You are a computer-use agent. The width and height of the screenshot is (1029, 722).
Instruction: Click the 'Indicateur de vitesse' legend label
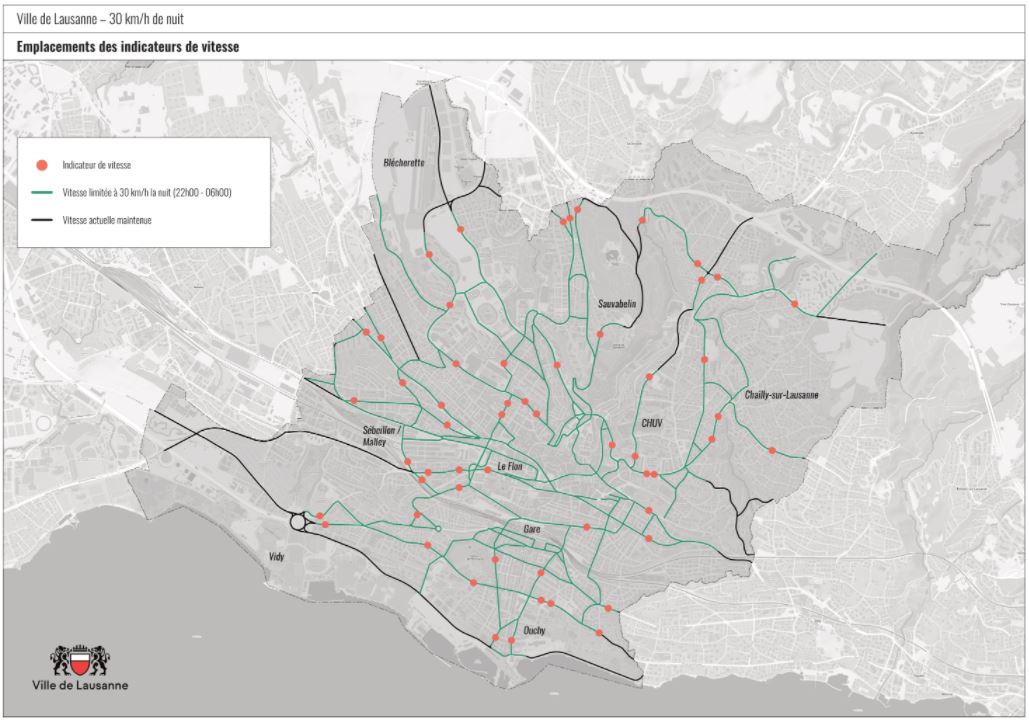[96, 165]
